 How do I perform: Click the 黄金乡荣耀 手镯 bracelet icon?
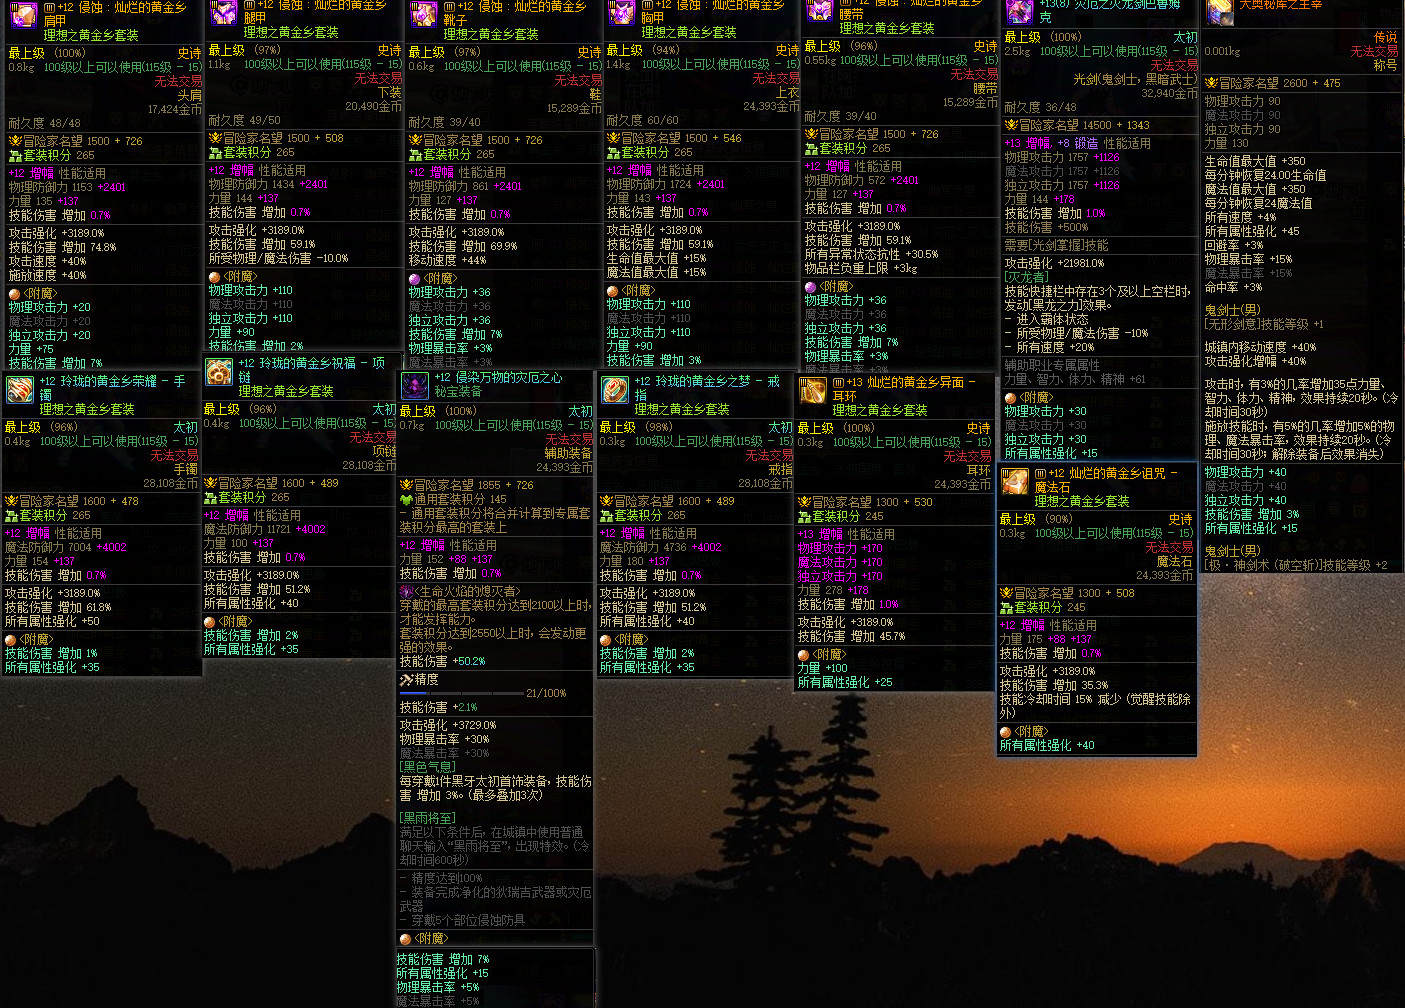(19, 390)
